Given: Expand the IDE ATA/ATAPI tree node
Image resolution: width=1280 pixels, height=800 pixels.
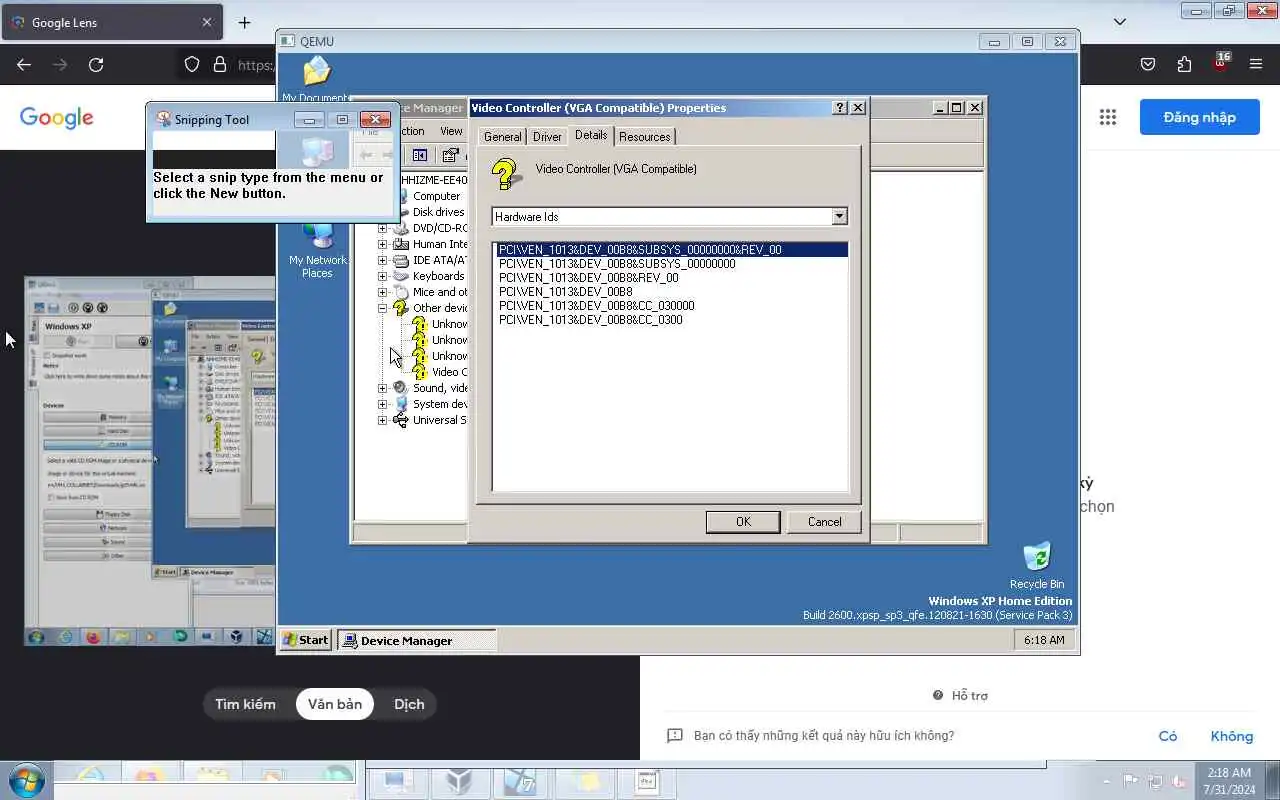Looking at the screenshot, I should click(x=383, y=260).
